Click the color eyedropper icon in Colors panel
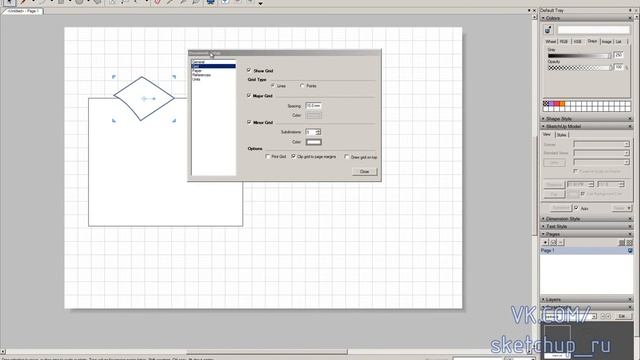The image size is (640, 360). pos(548,30)
